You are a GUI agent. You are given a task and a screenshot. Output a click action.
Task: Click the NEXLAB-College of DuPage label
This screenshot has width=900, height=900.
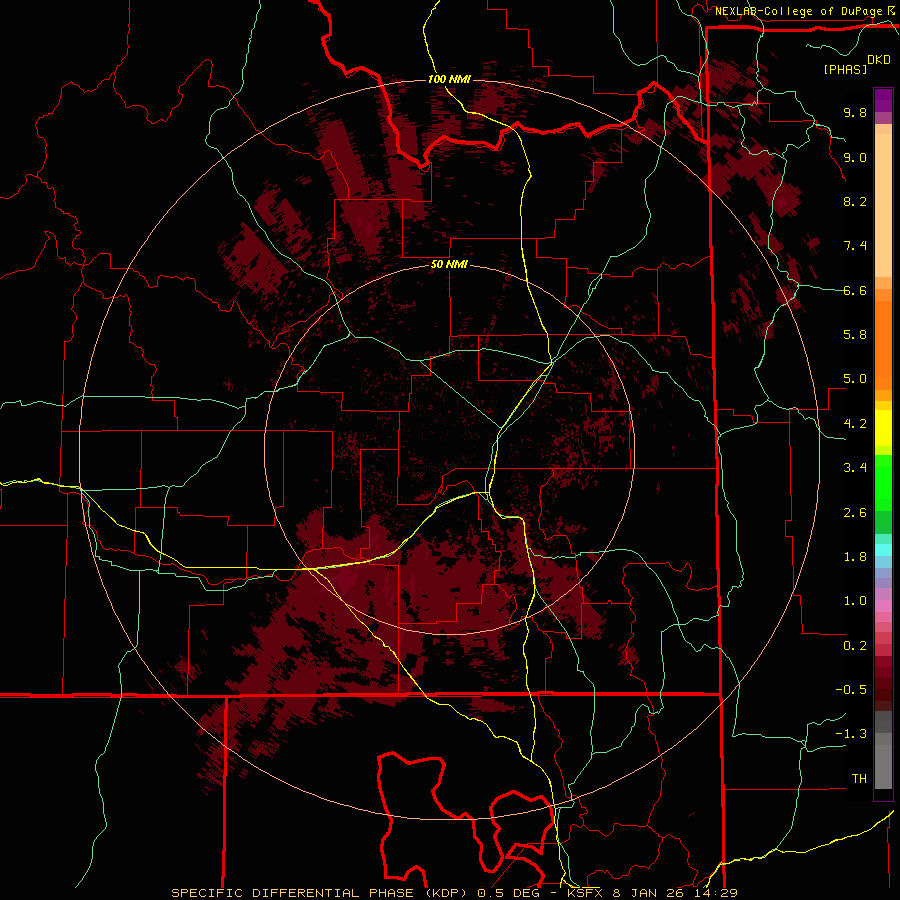(x=798, y=11)
